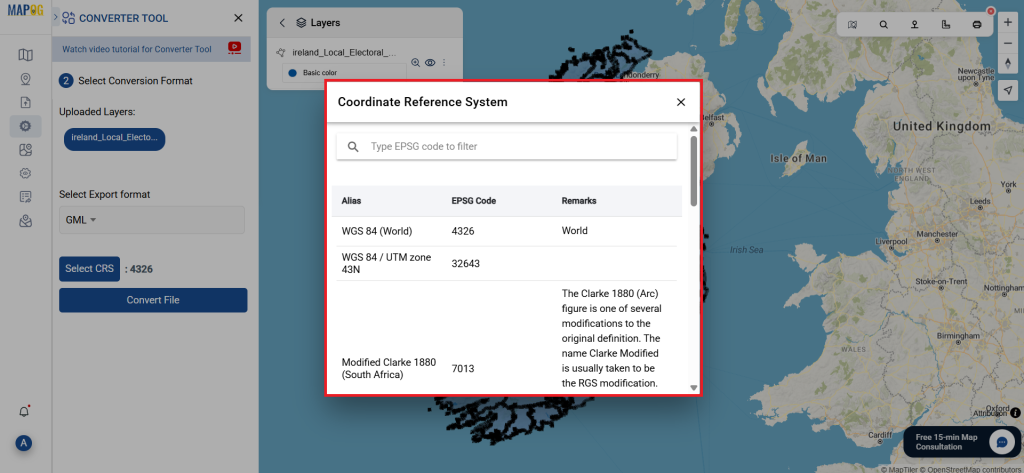Select Modified Clarke 1880 (South Africa) row

507,338
